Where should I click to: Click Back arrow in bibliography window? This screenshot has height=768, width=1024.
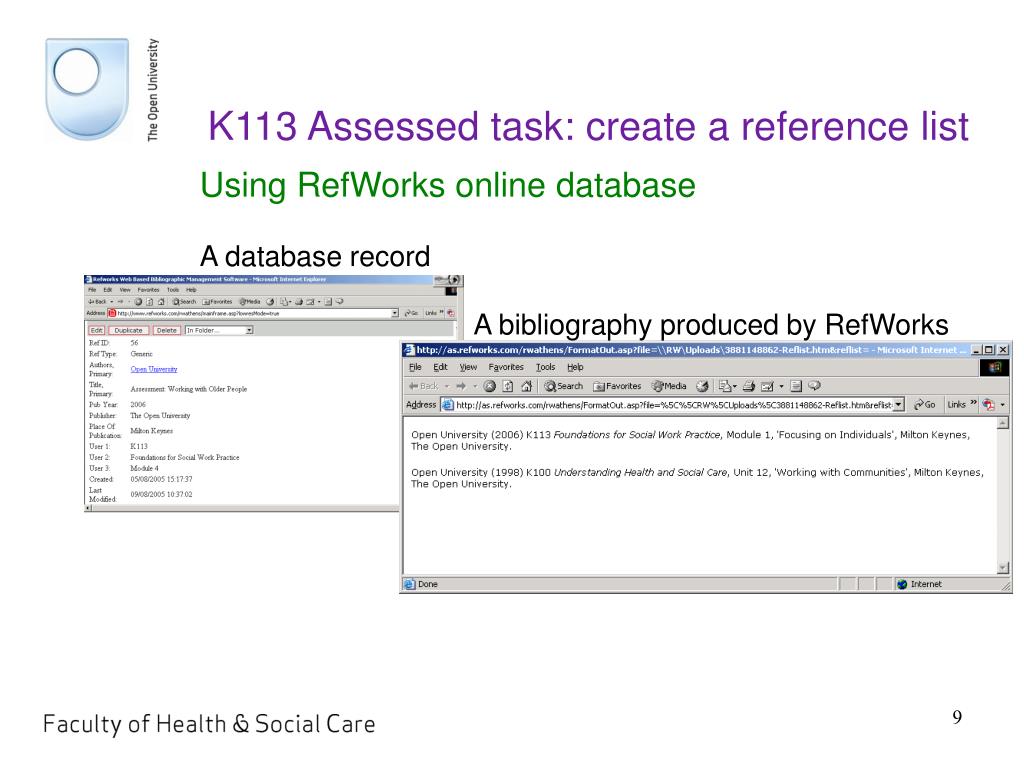[423, 386]
